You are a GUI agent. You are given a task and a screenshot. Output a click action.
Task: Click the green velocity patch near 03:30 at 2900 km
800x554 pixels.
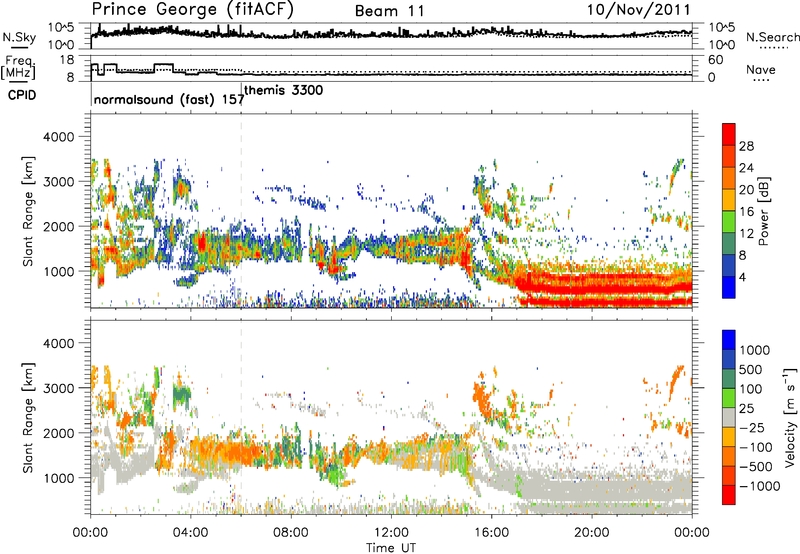[182, 394]
